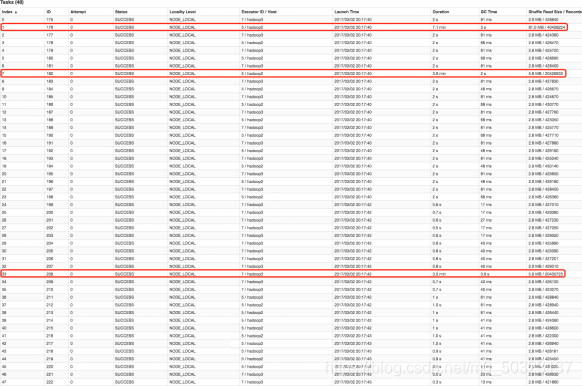The image size is (582, 386).
Task: Select the shuffle read size cell in task ID 176 row
Action: tap(547, 27)
